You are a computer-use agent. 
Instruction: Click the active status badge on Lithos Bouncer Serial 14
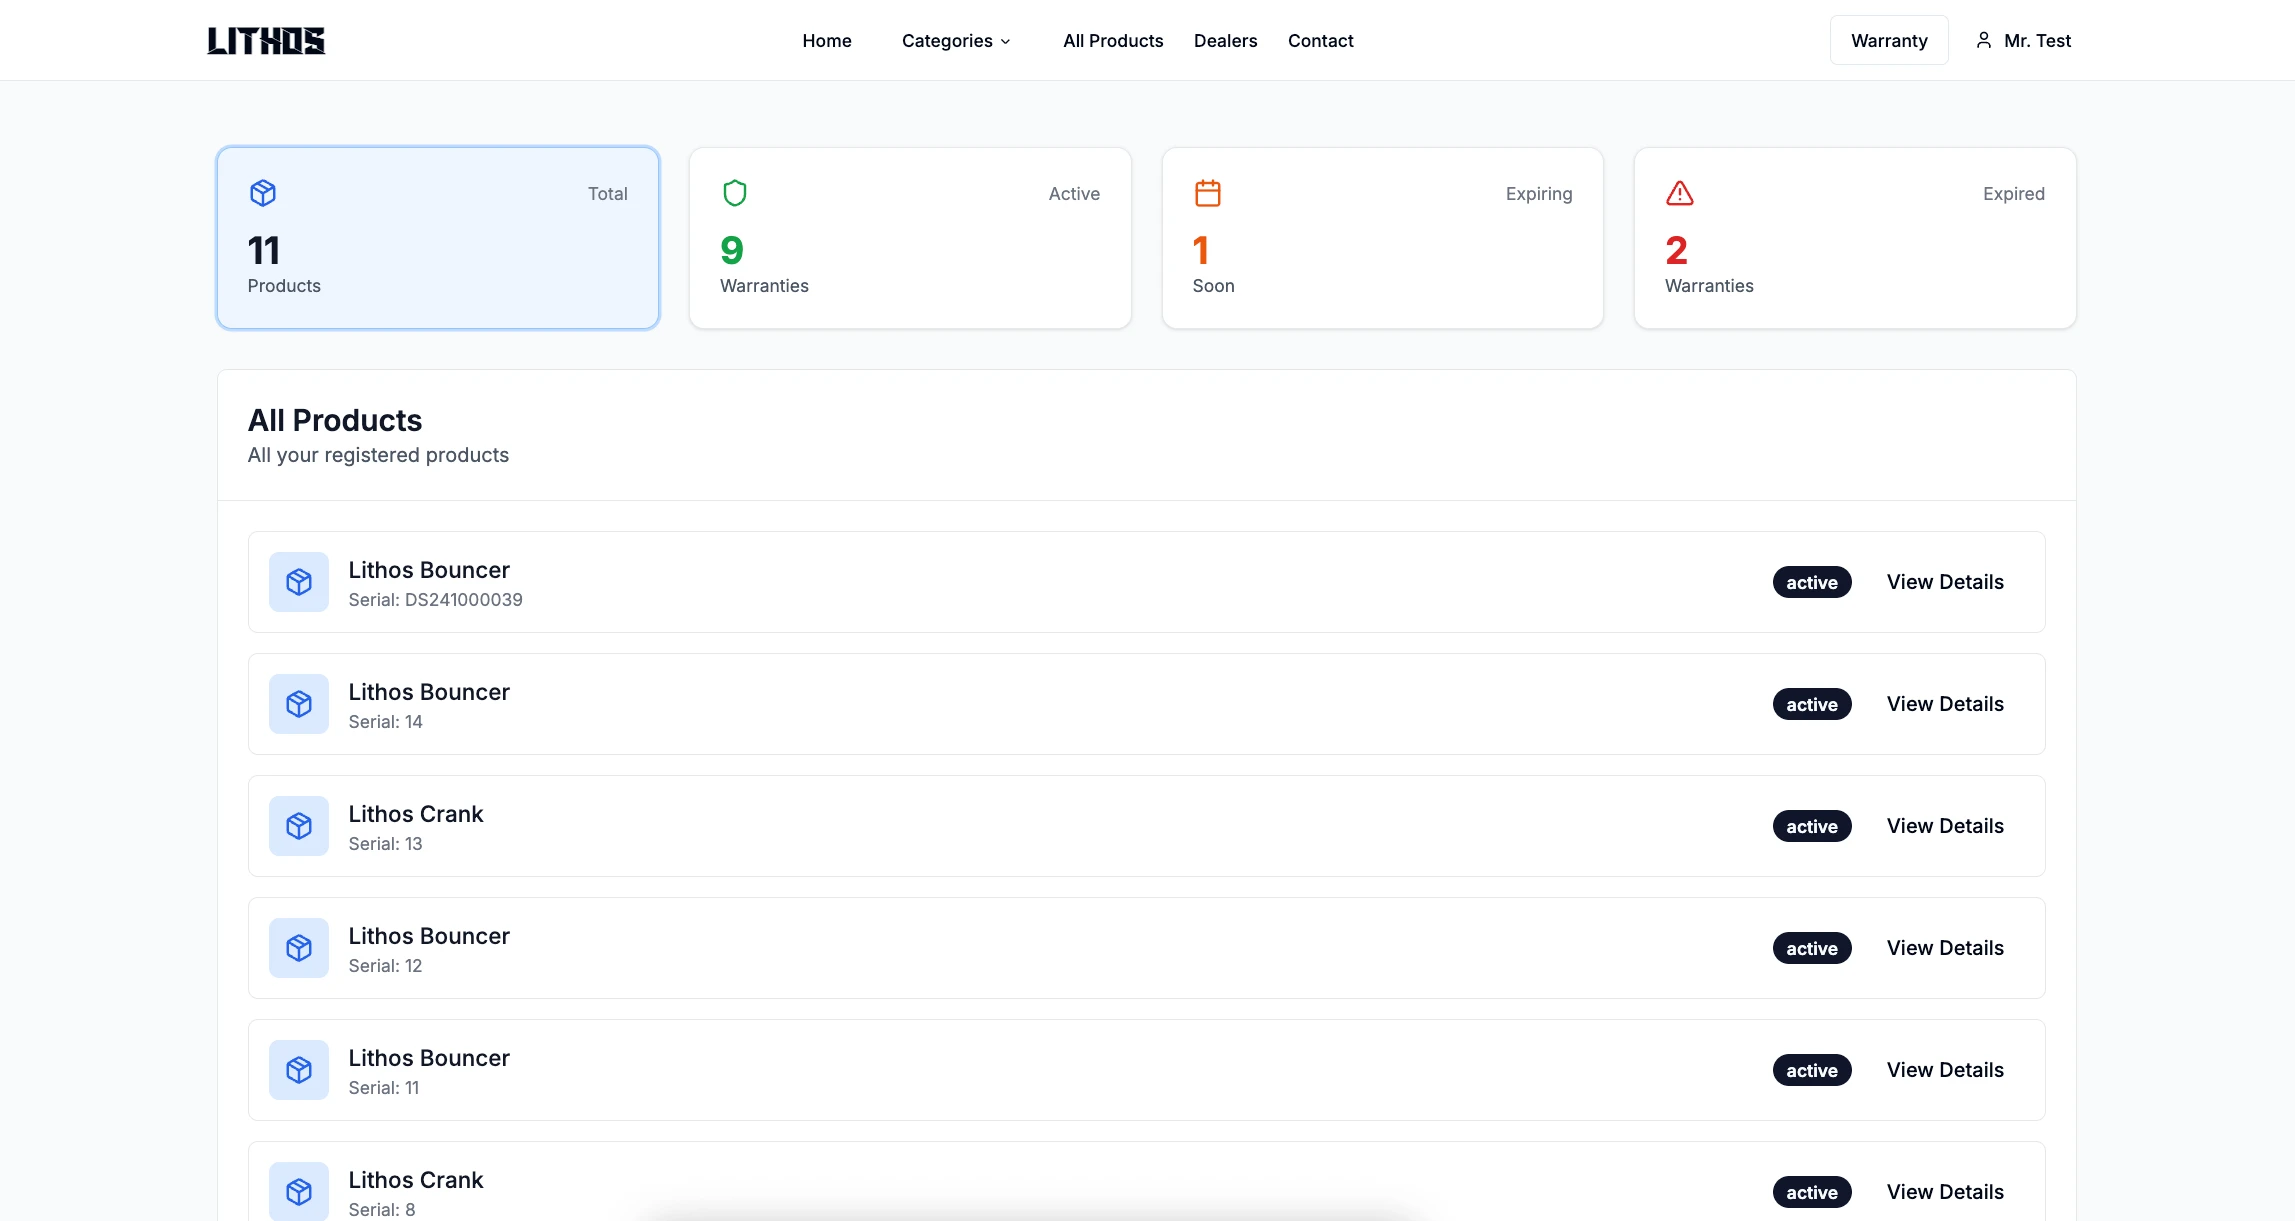click(1811, 703)
